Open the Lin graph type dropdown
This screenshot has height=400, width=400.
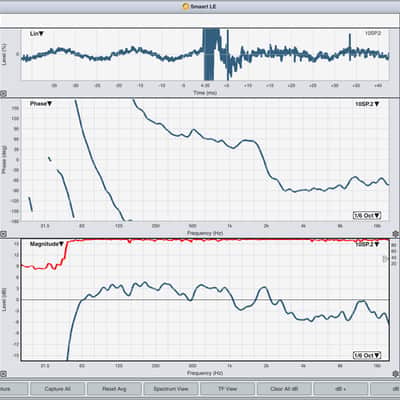click(37, 34)
